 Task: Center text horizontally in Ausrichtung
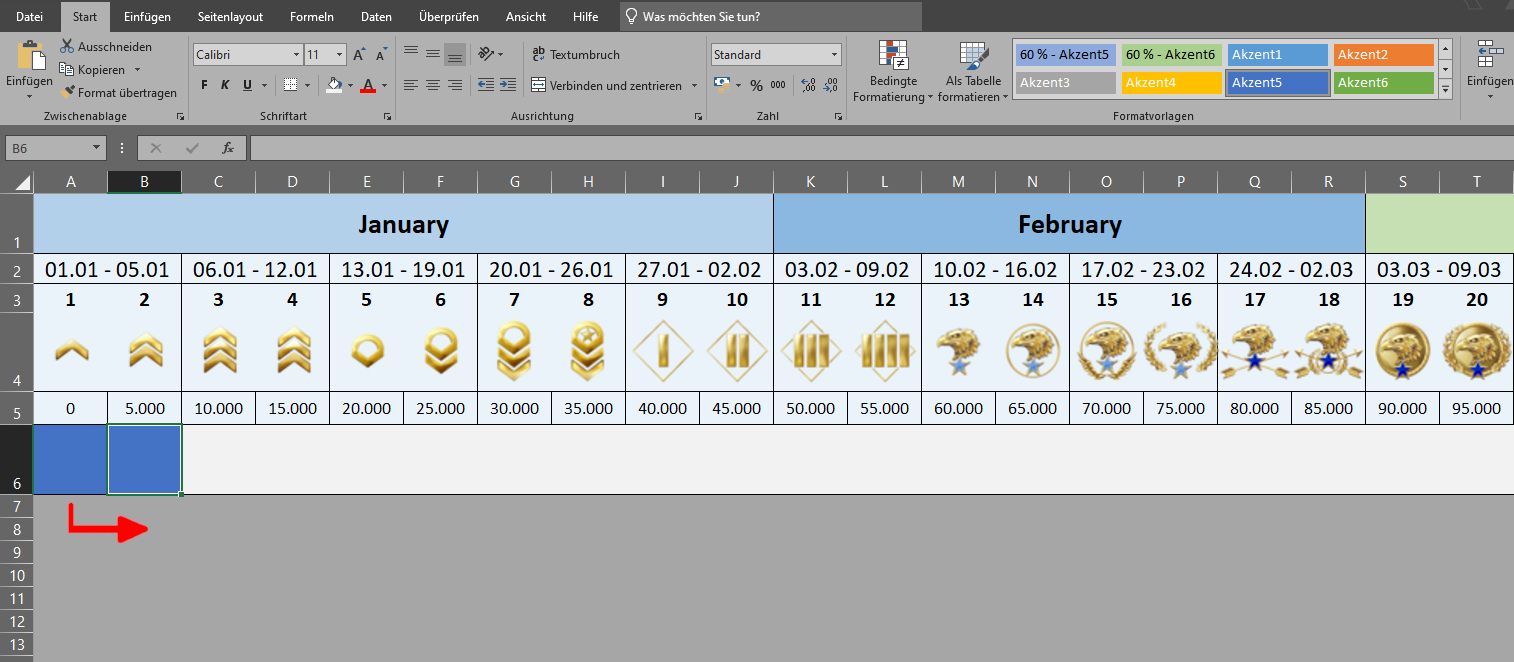coord(433,85)
